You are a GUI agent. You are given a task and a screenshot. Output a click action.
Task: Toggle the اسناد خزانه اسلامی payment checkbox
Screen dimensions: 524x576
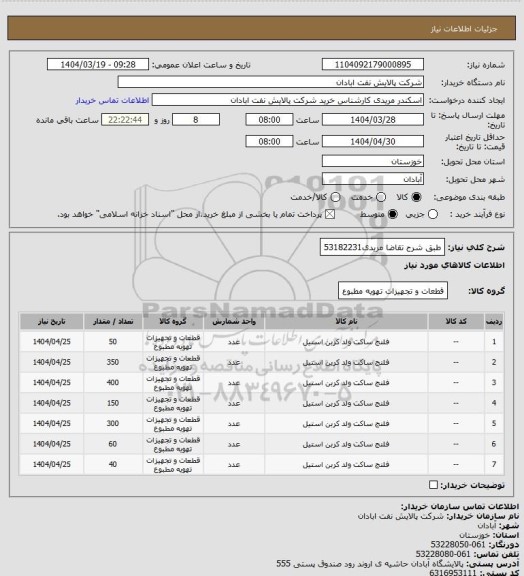click(x=330, y=214)
